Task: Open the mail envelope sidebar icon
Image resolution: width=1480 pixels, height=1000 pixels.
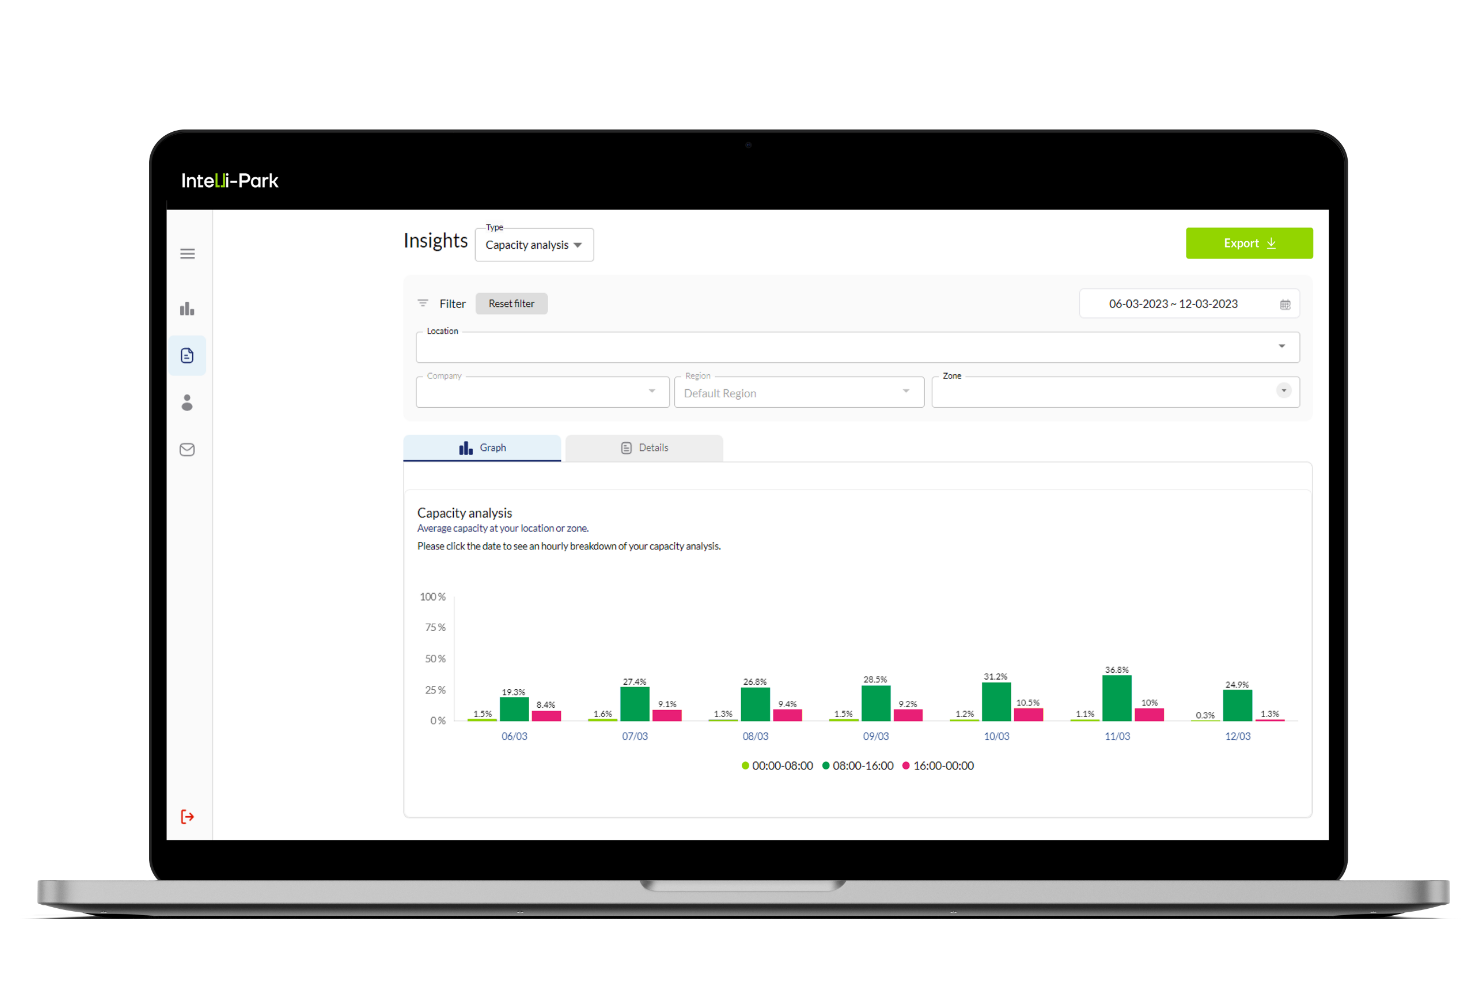Action: tap(187, 450)
